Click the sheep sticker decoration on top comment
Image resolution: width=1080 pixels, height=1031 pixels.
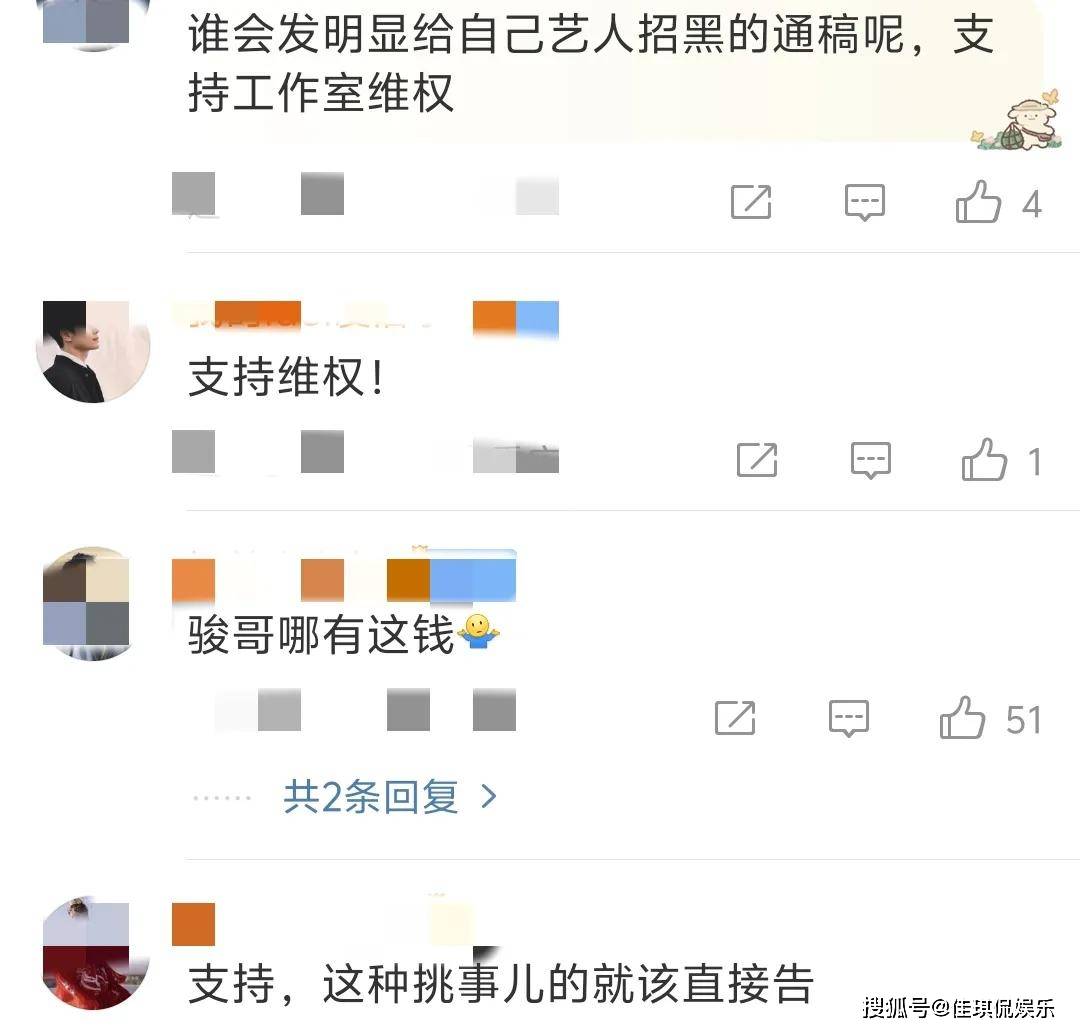point(1018,122)
